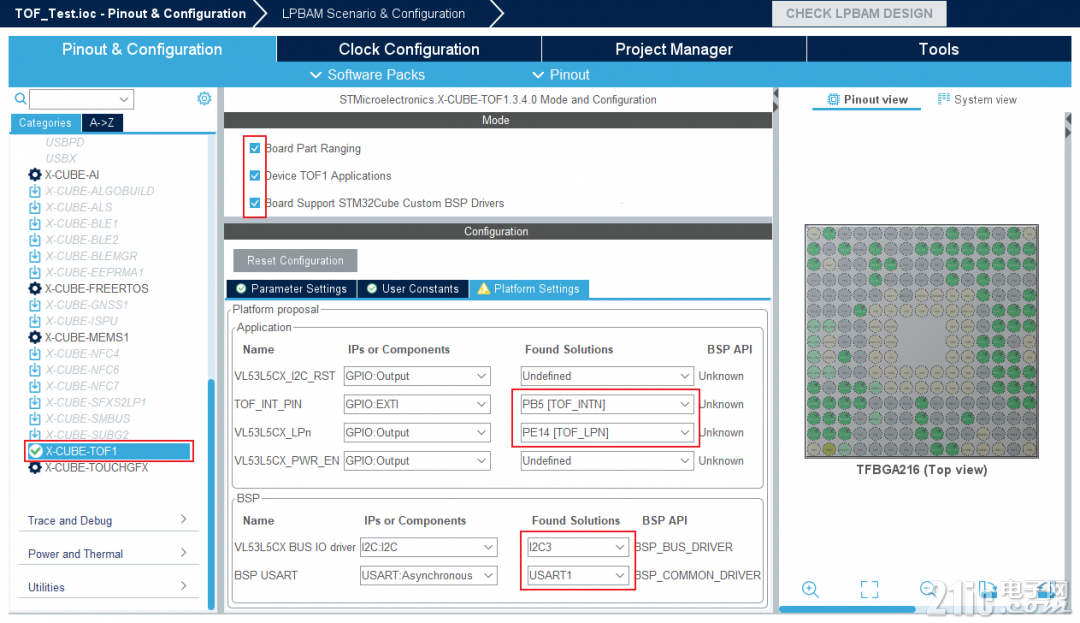Zoom in on the pinout chip view

pyautogui.click(x=811, y=589)
